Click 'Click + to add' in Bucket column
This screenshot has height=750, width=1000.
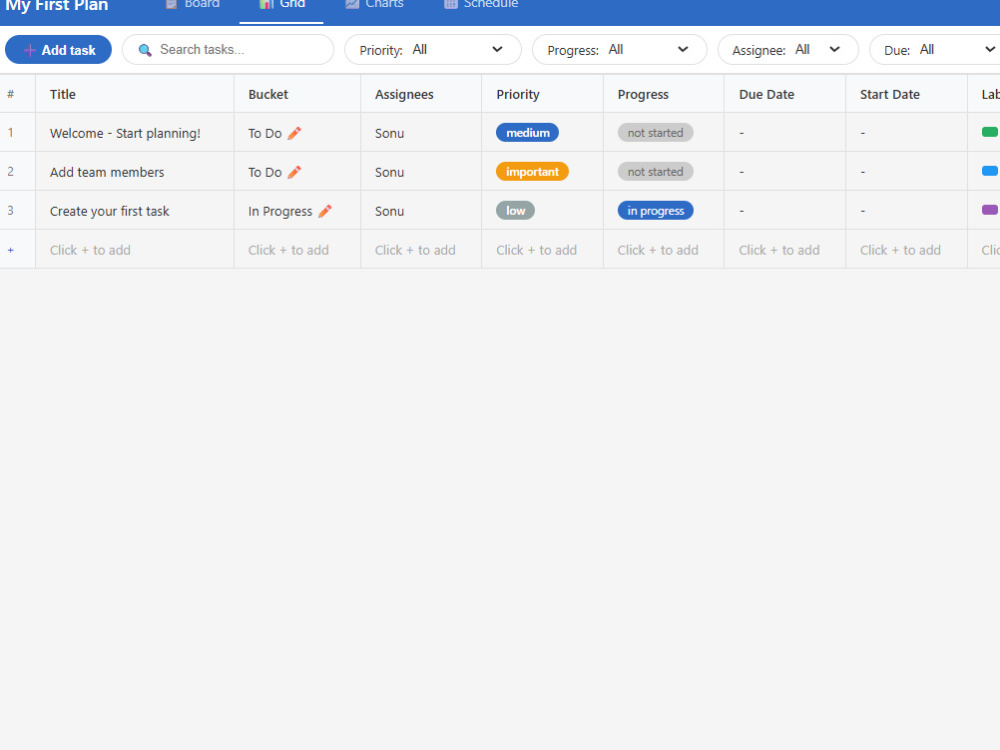288,250
